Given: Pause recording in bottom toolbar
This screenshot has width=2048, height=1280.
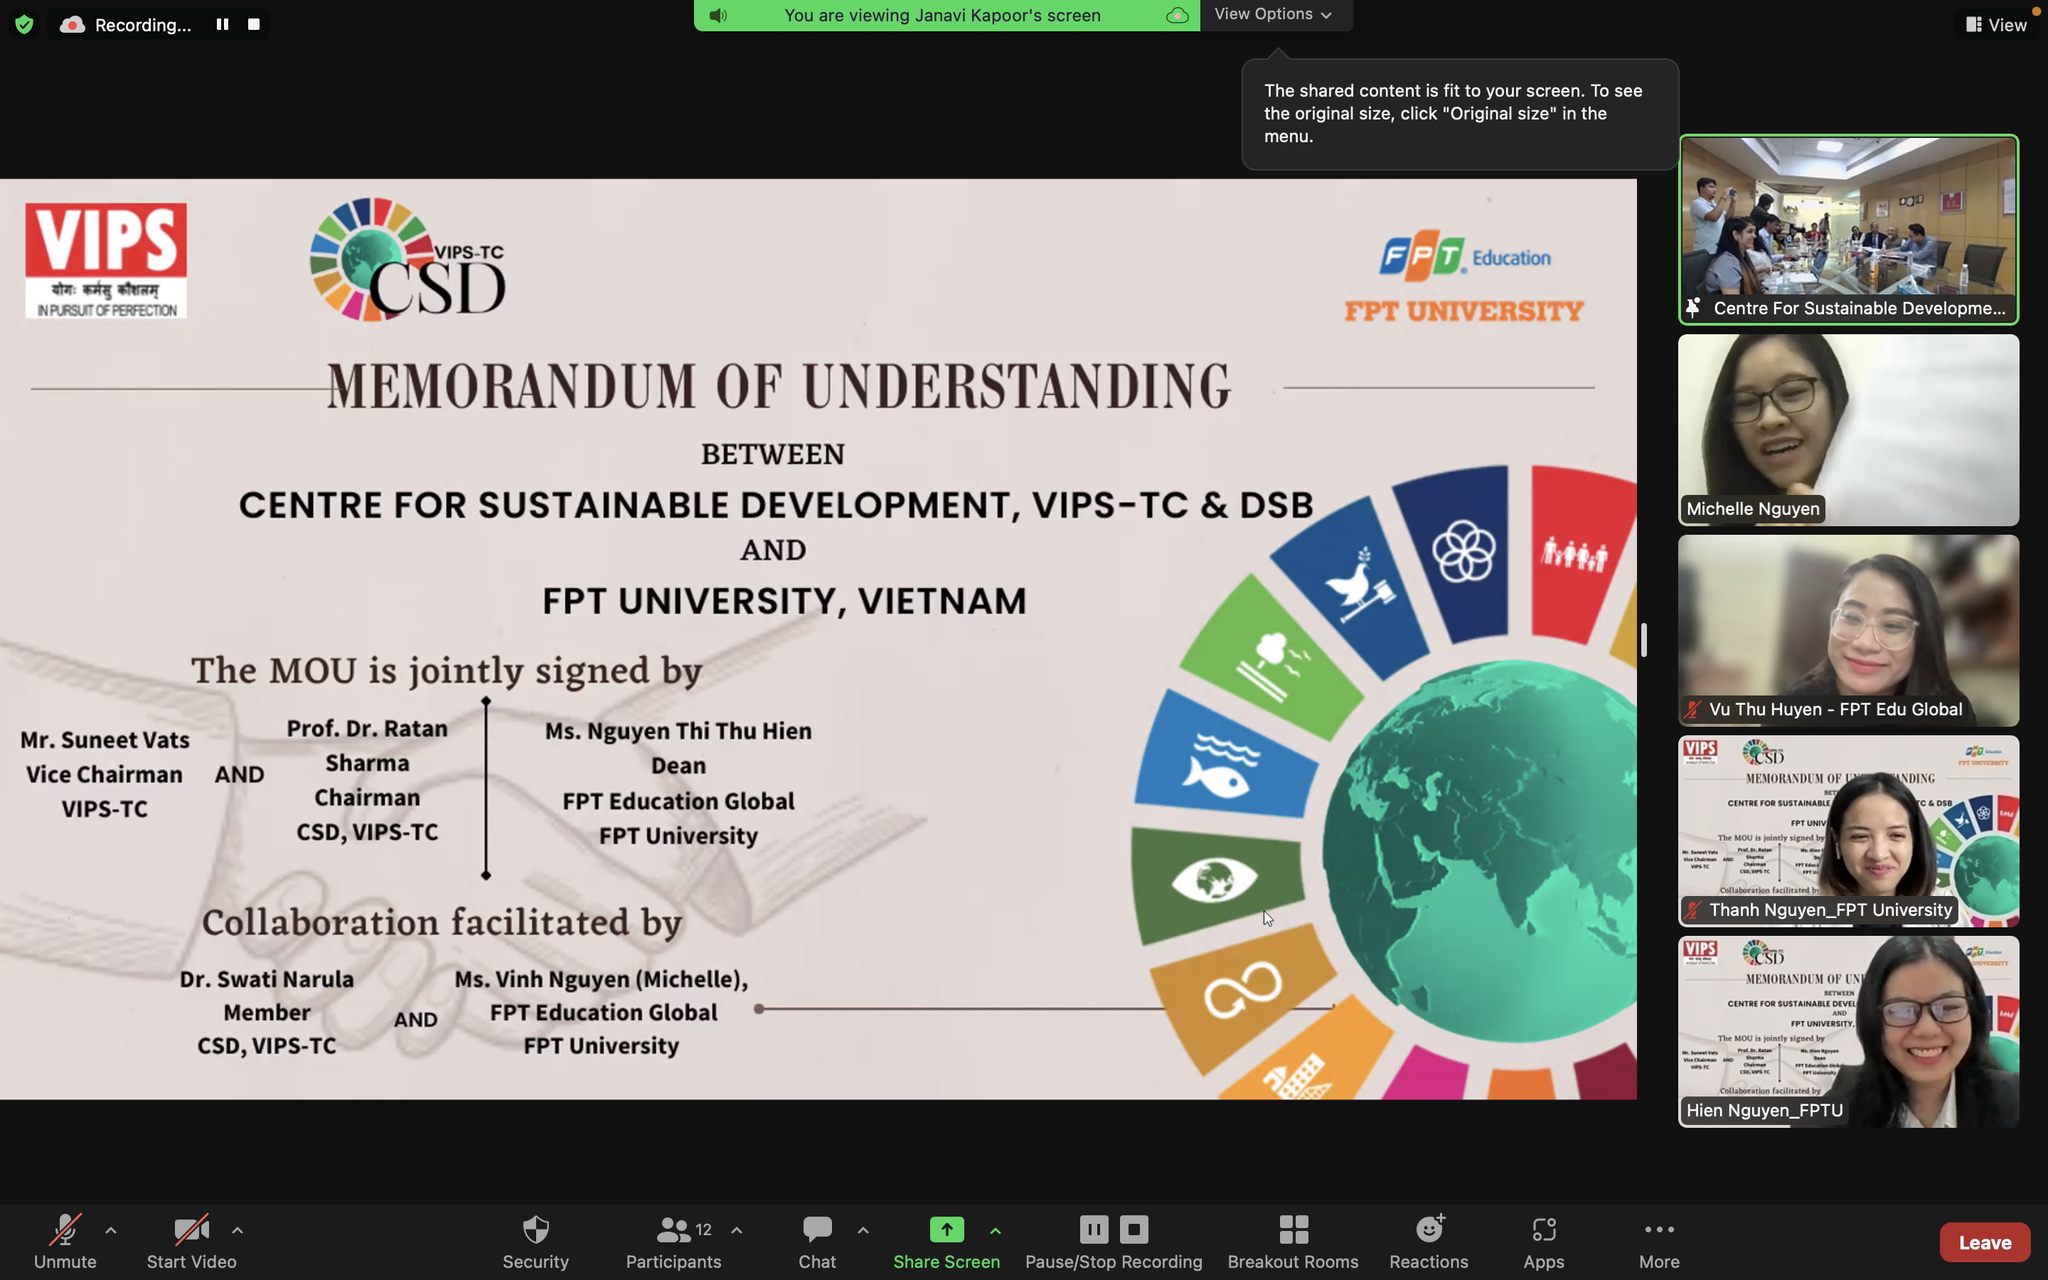Looking at the screenshot, I should (x=1093, y=1229).
